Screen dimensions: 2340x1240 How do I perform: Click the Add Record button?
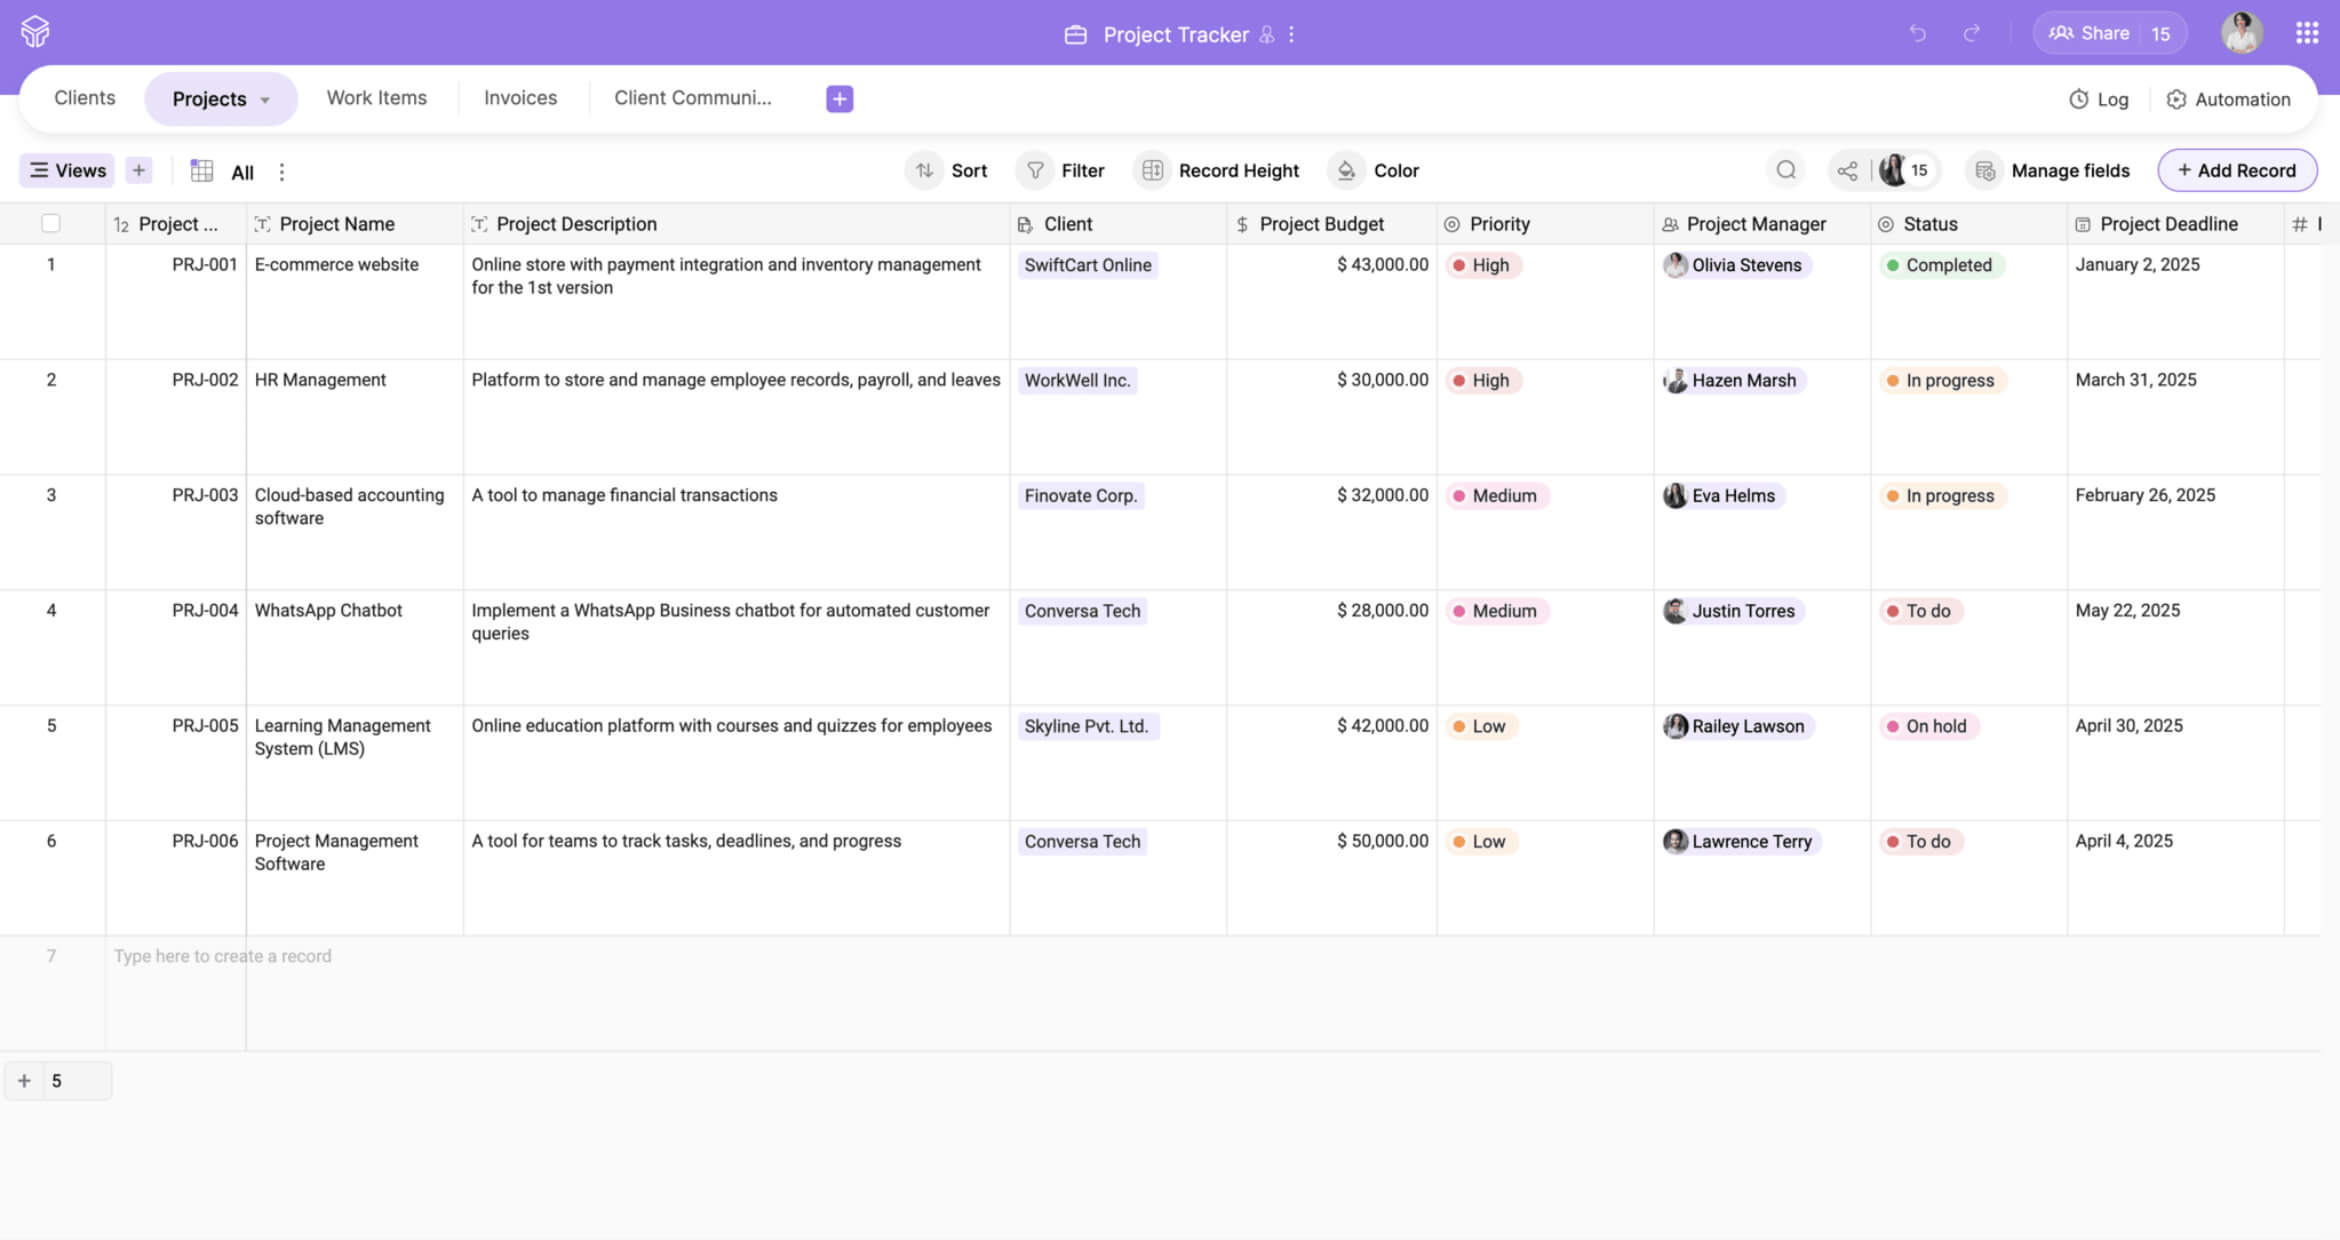click(2236, 171)
